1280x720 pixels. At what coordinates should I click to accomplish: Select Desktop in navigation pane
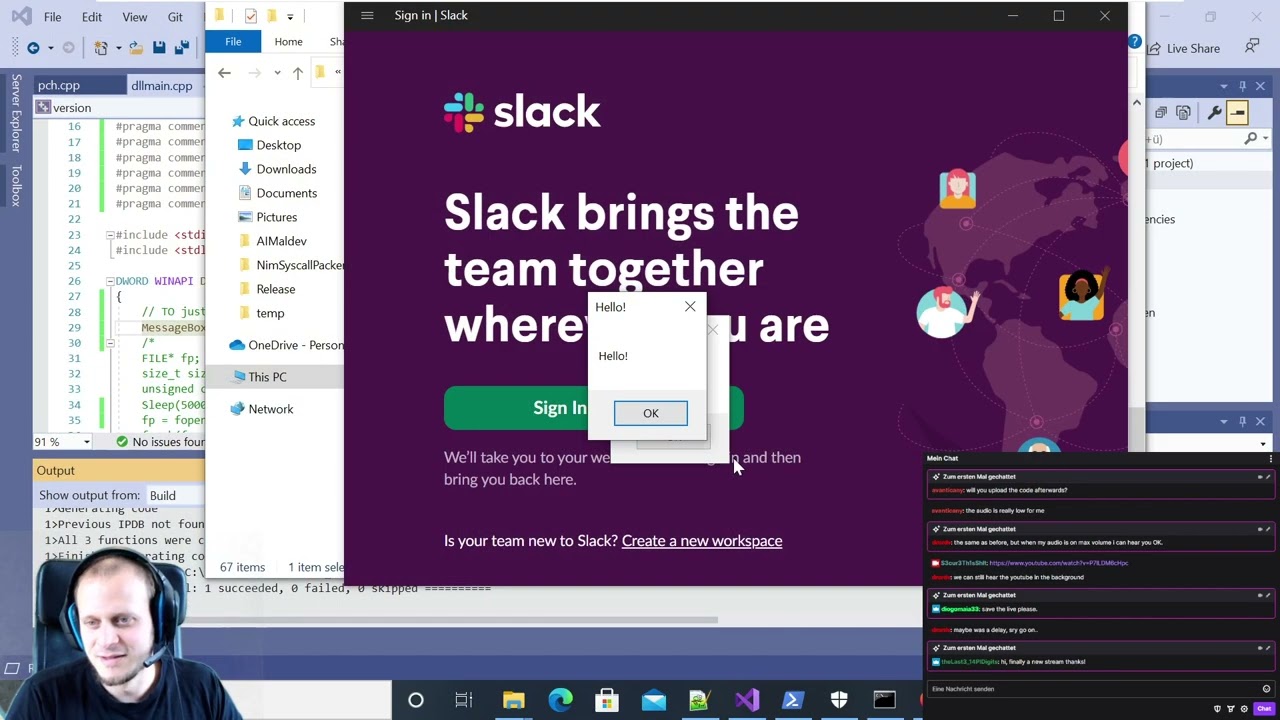pyautogui.click(x=268, y=145)
